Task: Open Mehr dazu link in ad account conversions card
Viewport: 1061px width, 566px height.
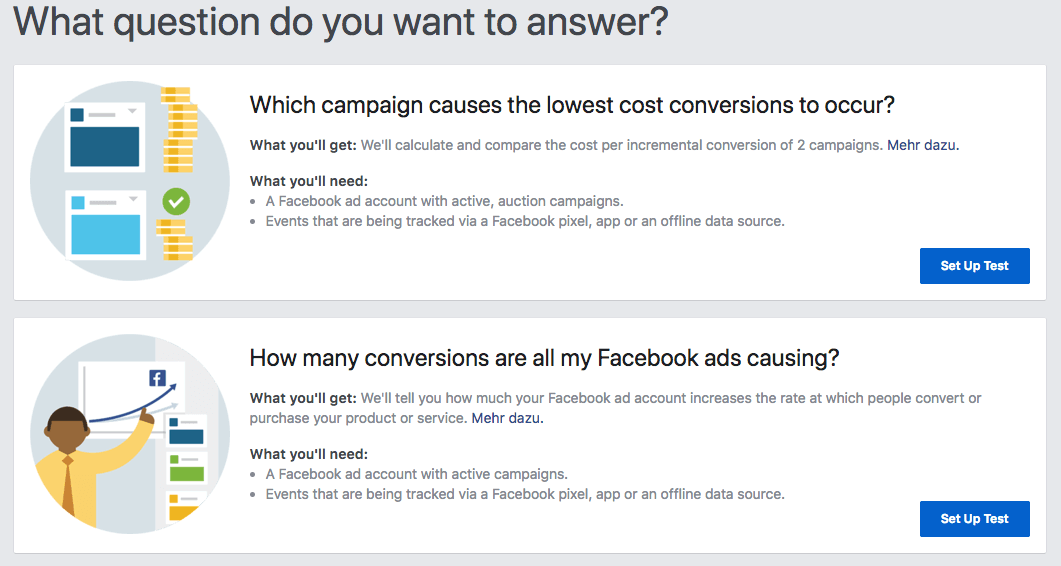Action: click(507, 418)
